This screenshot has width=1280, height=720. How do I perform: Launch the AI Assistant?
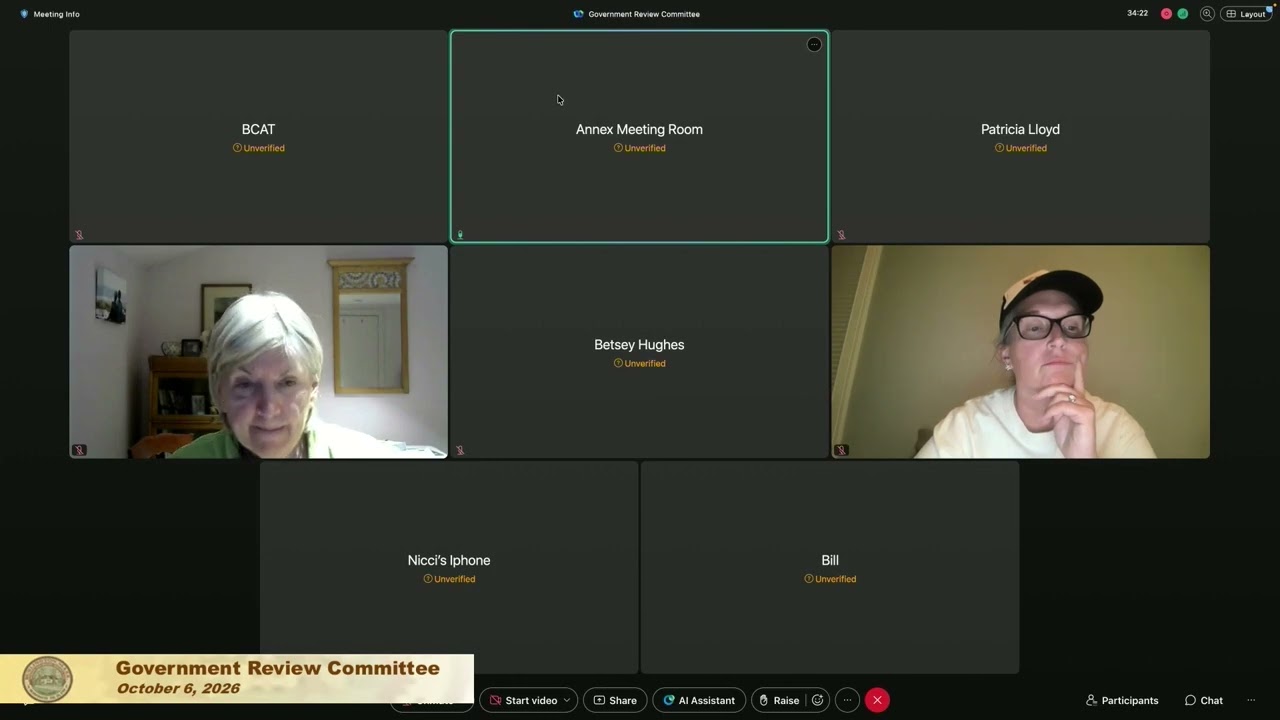pos(699,700)
